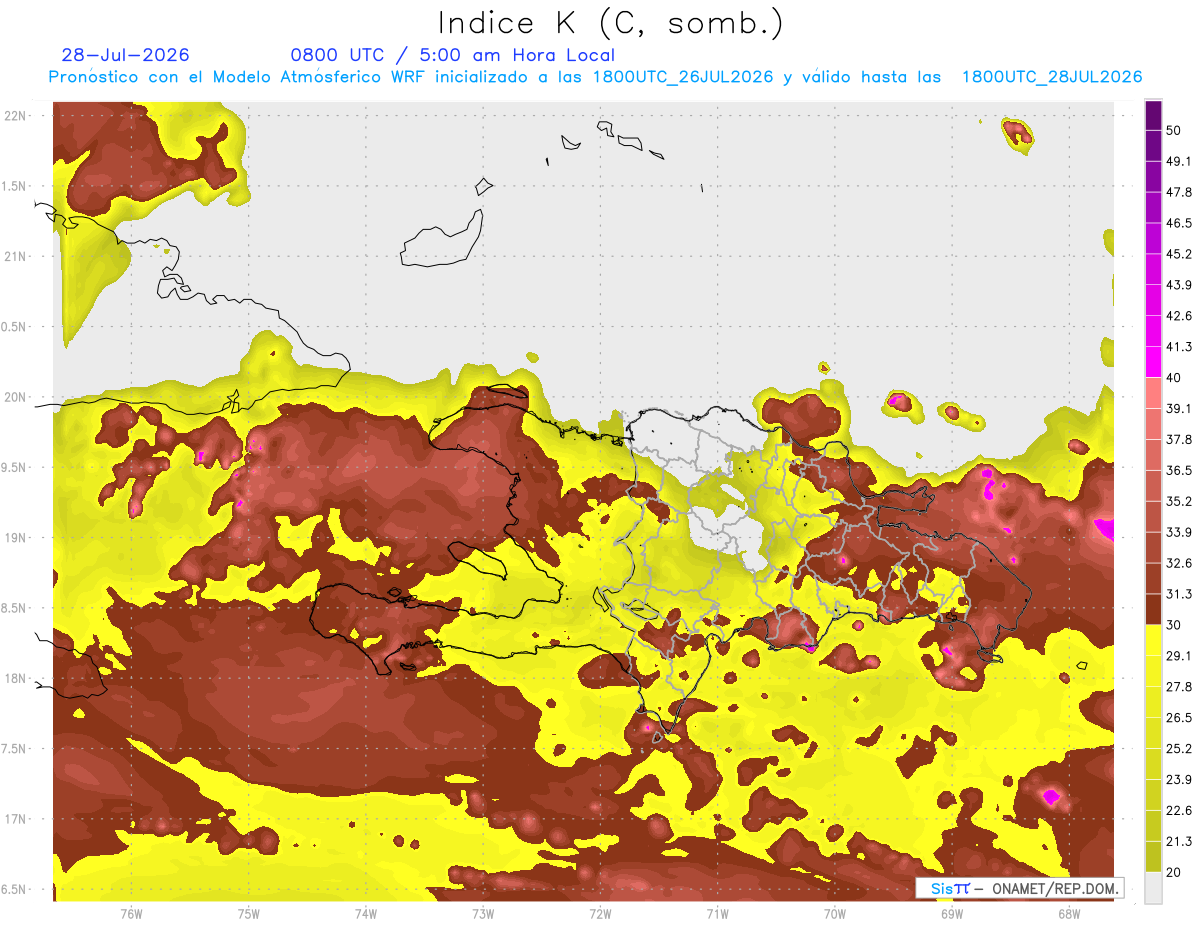
Task: Click the colorbar value '27.8'
Action: click(x=1179, y=686)
